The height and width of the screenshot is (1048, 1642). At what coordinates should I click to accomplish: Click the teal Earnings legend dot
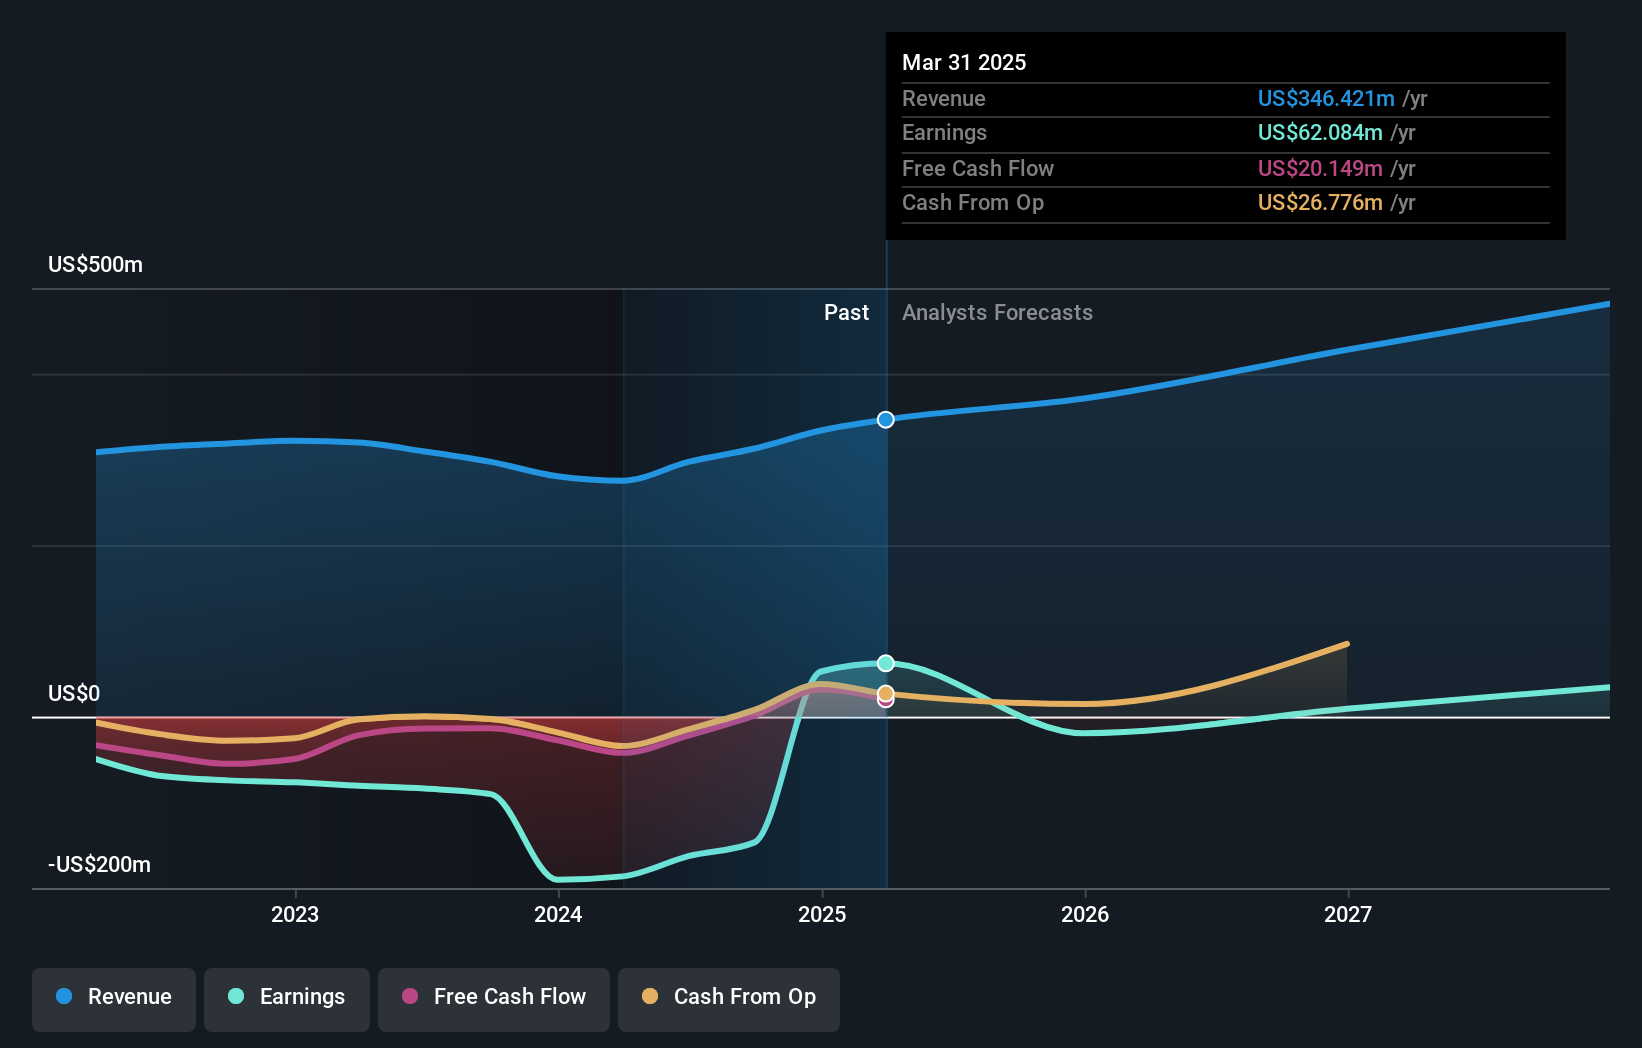pos(236,996)
